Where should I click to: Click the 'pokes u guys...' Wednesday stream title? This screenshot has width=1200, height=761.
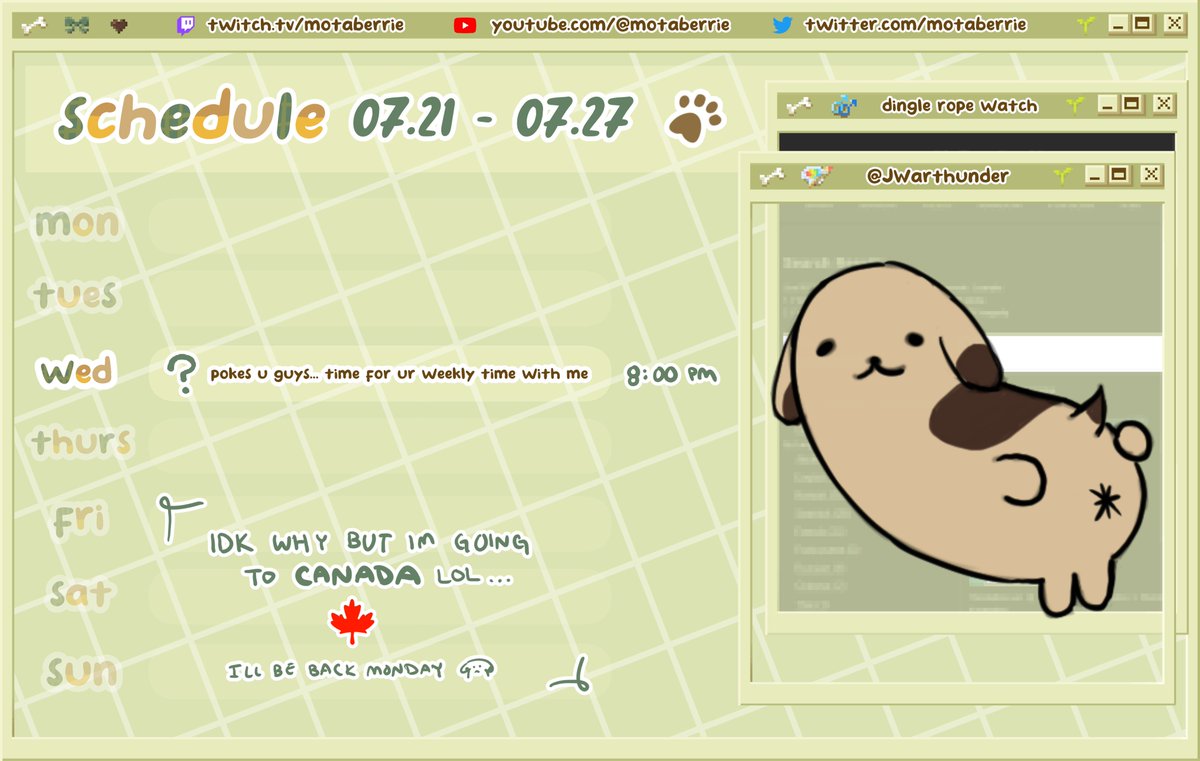coord(399,374)
